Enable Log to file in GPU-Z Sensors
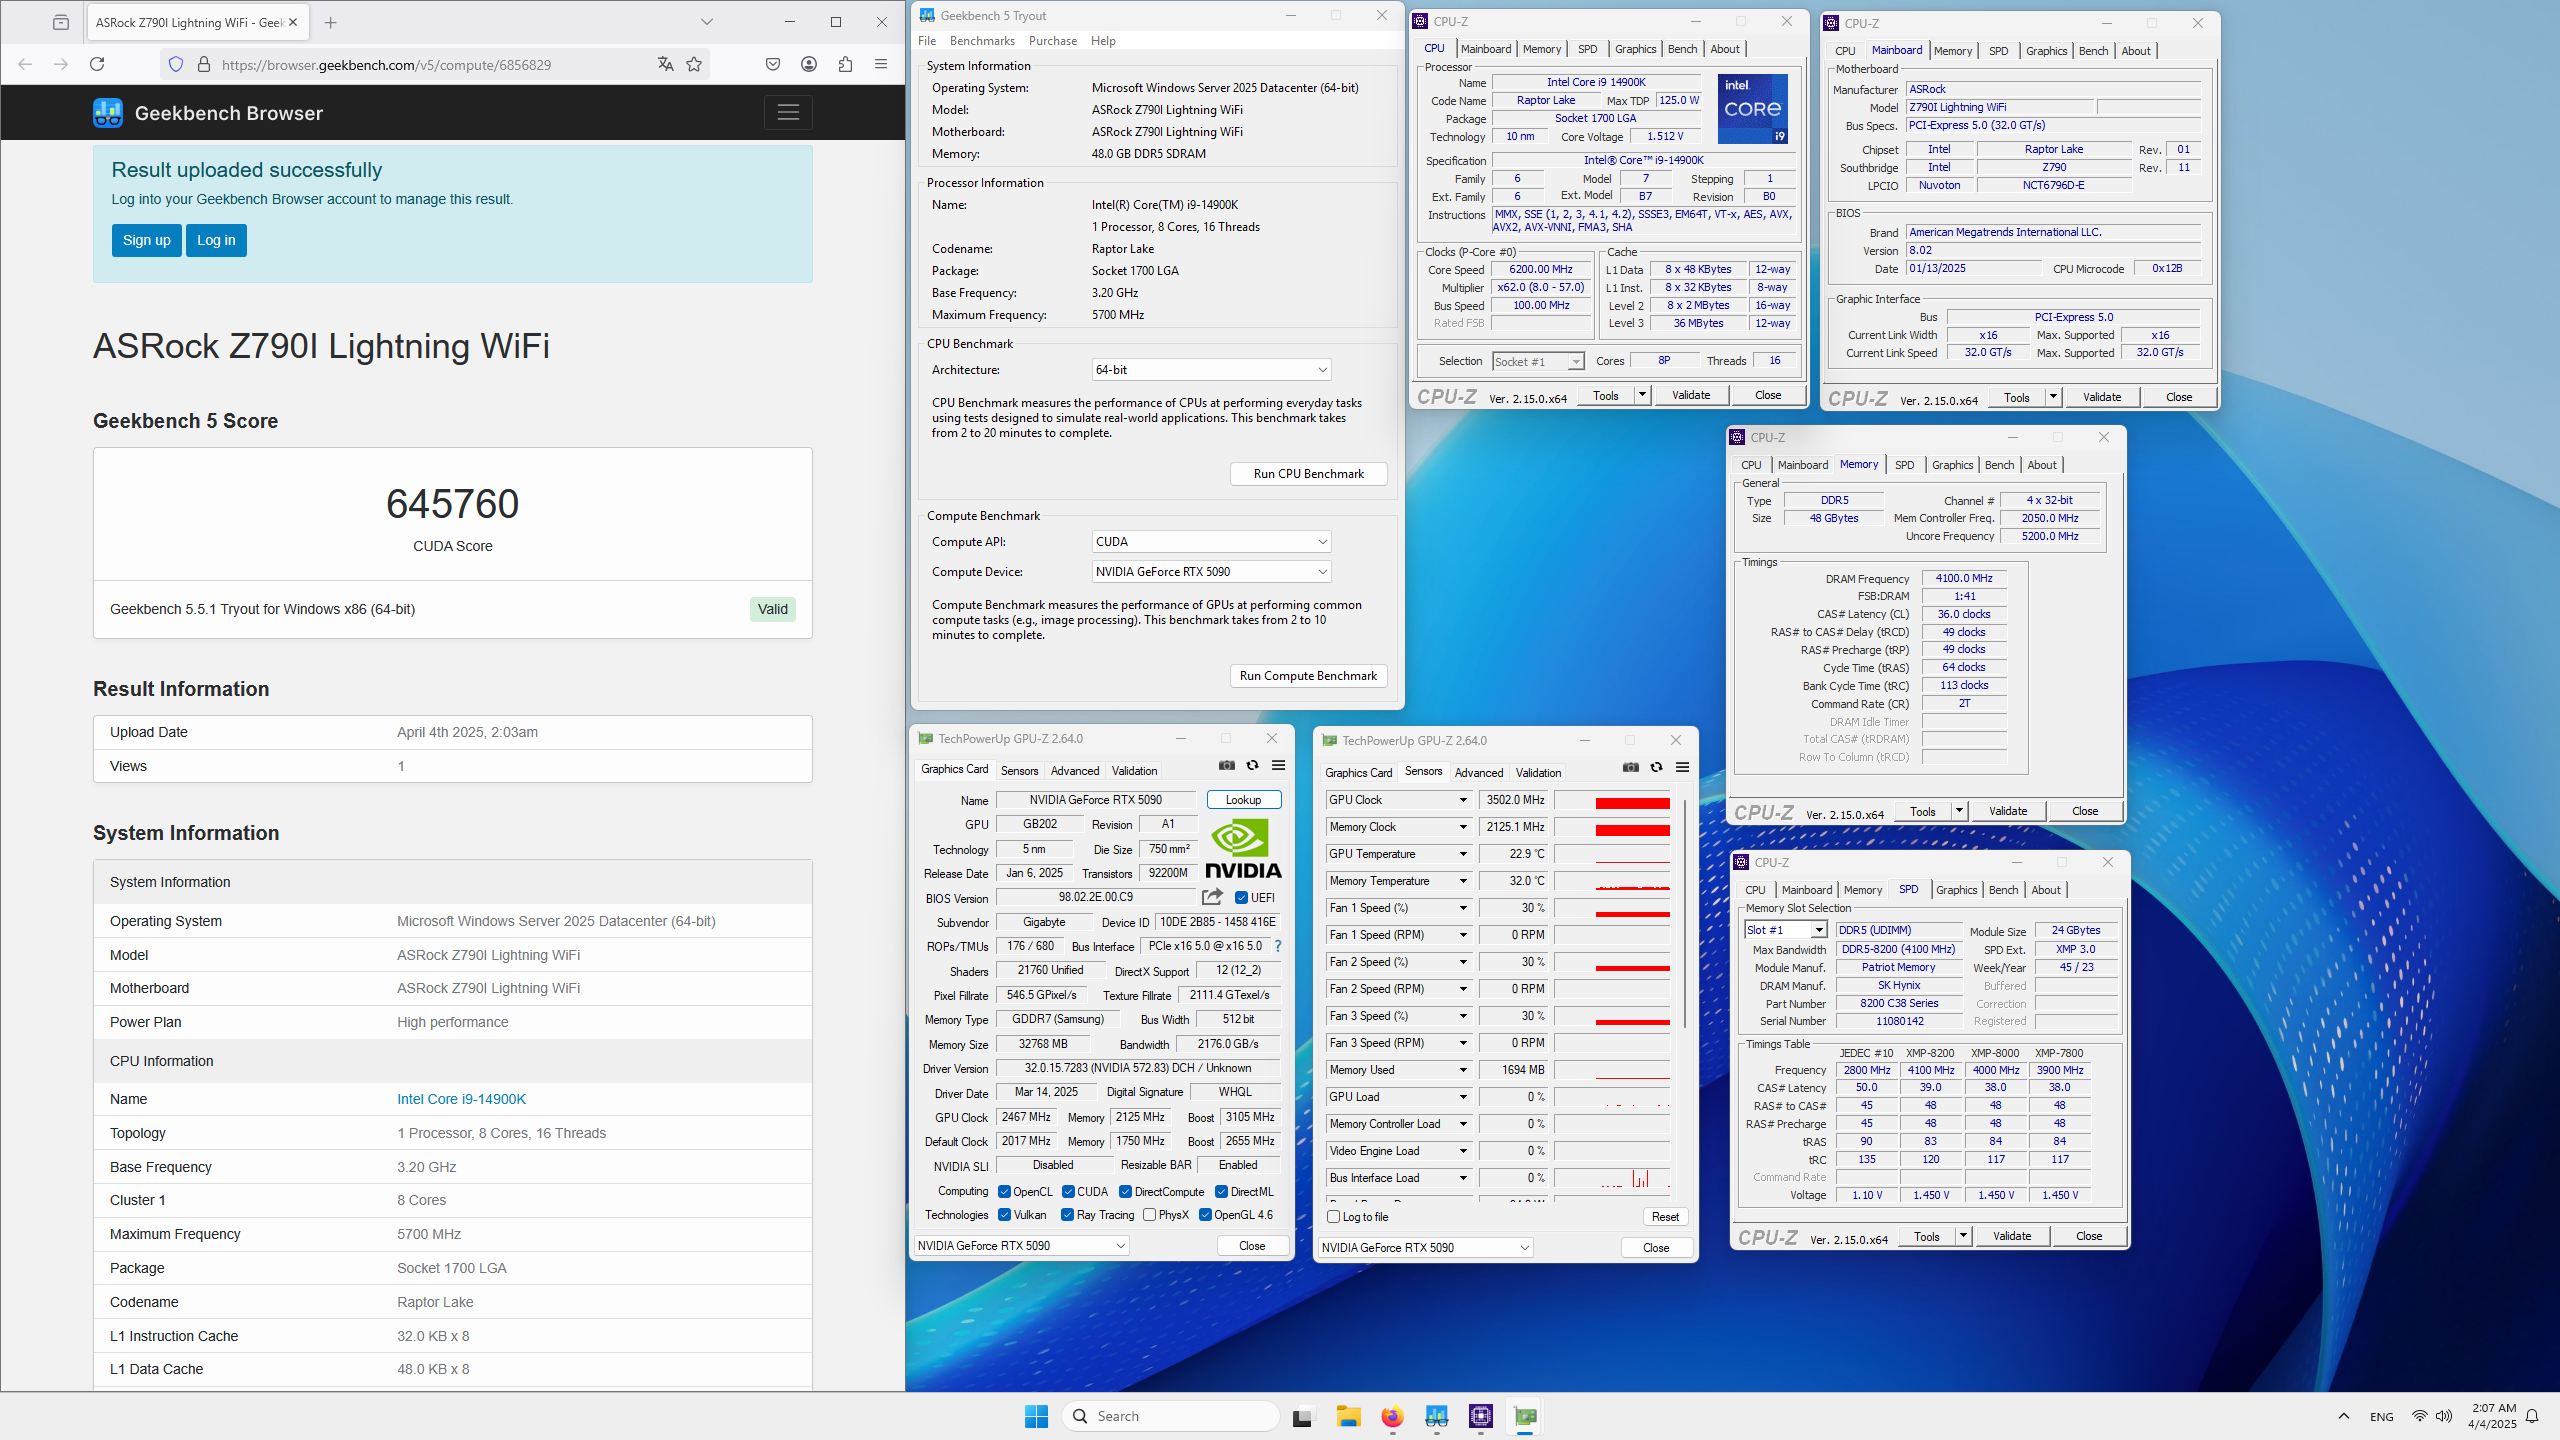 pos(1334,1217)
